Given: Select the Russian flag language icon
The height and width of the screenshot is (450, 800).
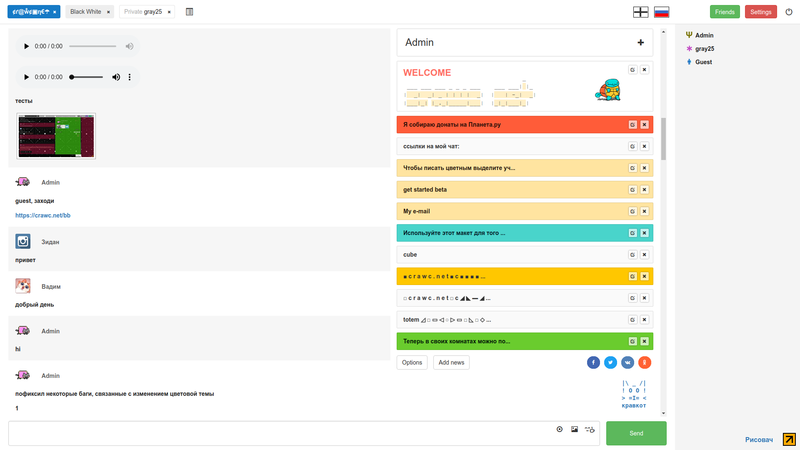Looking at the screenshot, I should click(662, 12).
